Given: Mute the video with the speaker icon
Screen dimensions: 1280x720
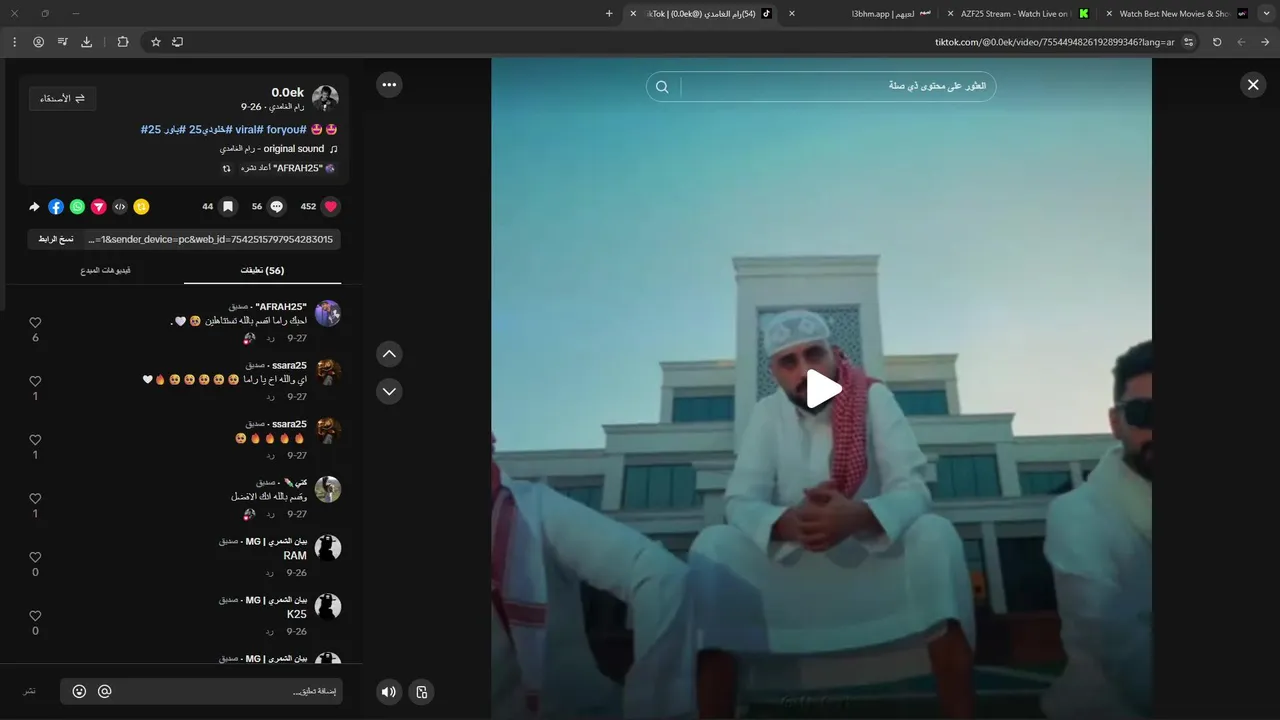Looking at the screenshot, I should coord(389,692).
